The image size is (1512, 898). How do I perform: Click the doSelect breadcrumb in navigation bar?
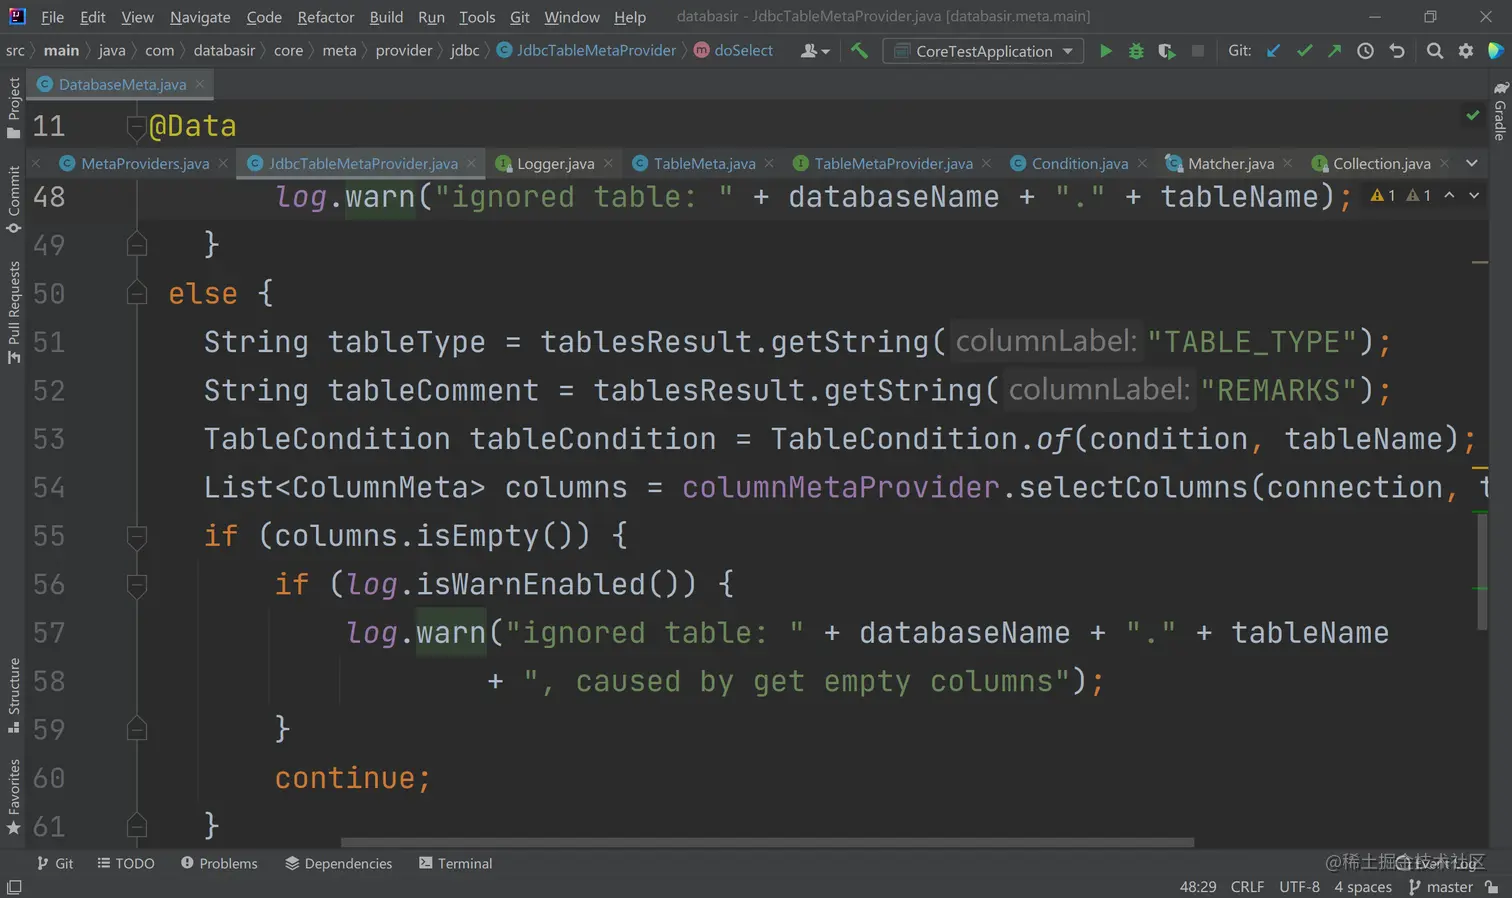point(733,51)
